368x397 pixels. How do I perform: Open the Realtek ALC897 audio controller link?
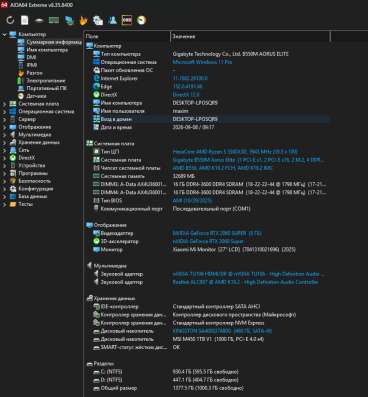click(245, 282)
